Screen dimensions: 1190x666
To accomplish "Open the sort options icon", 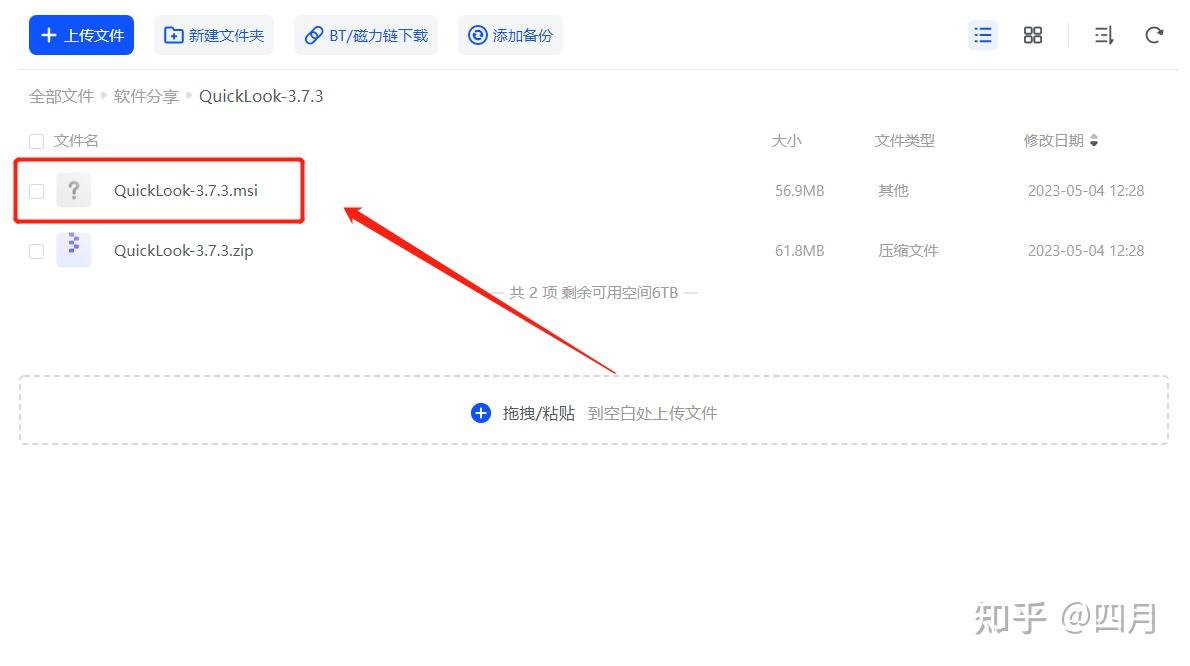I will [x=1104, y=35].
